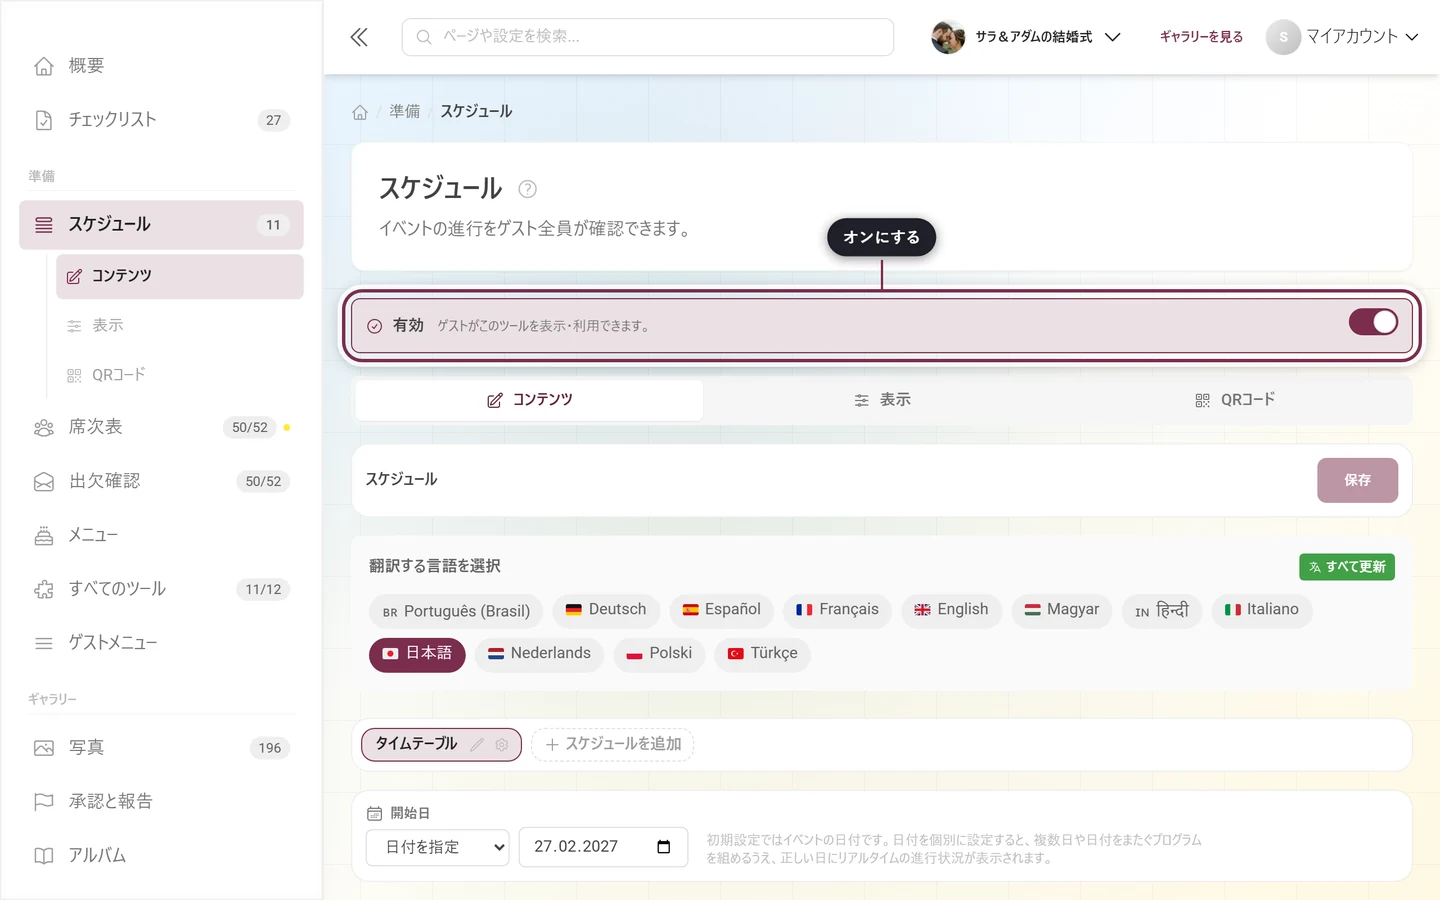Click the date field 27.02.2027
The width and height of the screenshot is (1440, 900).
click(x=603, y=847)
